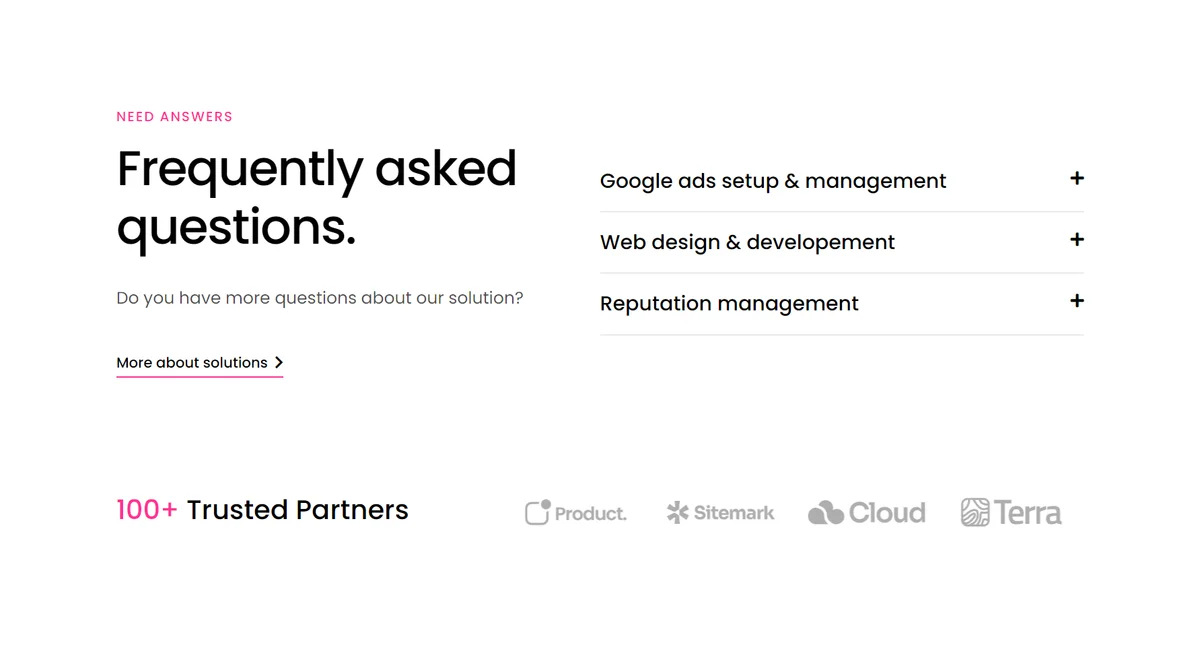Click the Terra patterned square icon
The image size is (1200, 647).
[975, 513]
